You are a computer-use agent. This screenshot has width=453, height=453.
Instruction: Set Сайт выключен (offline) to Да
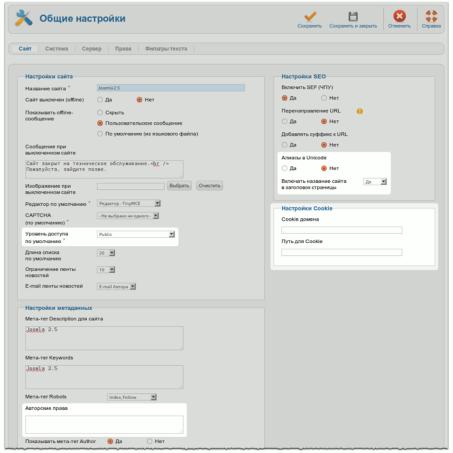[x=100, y=100]
